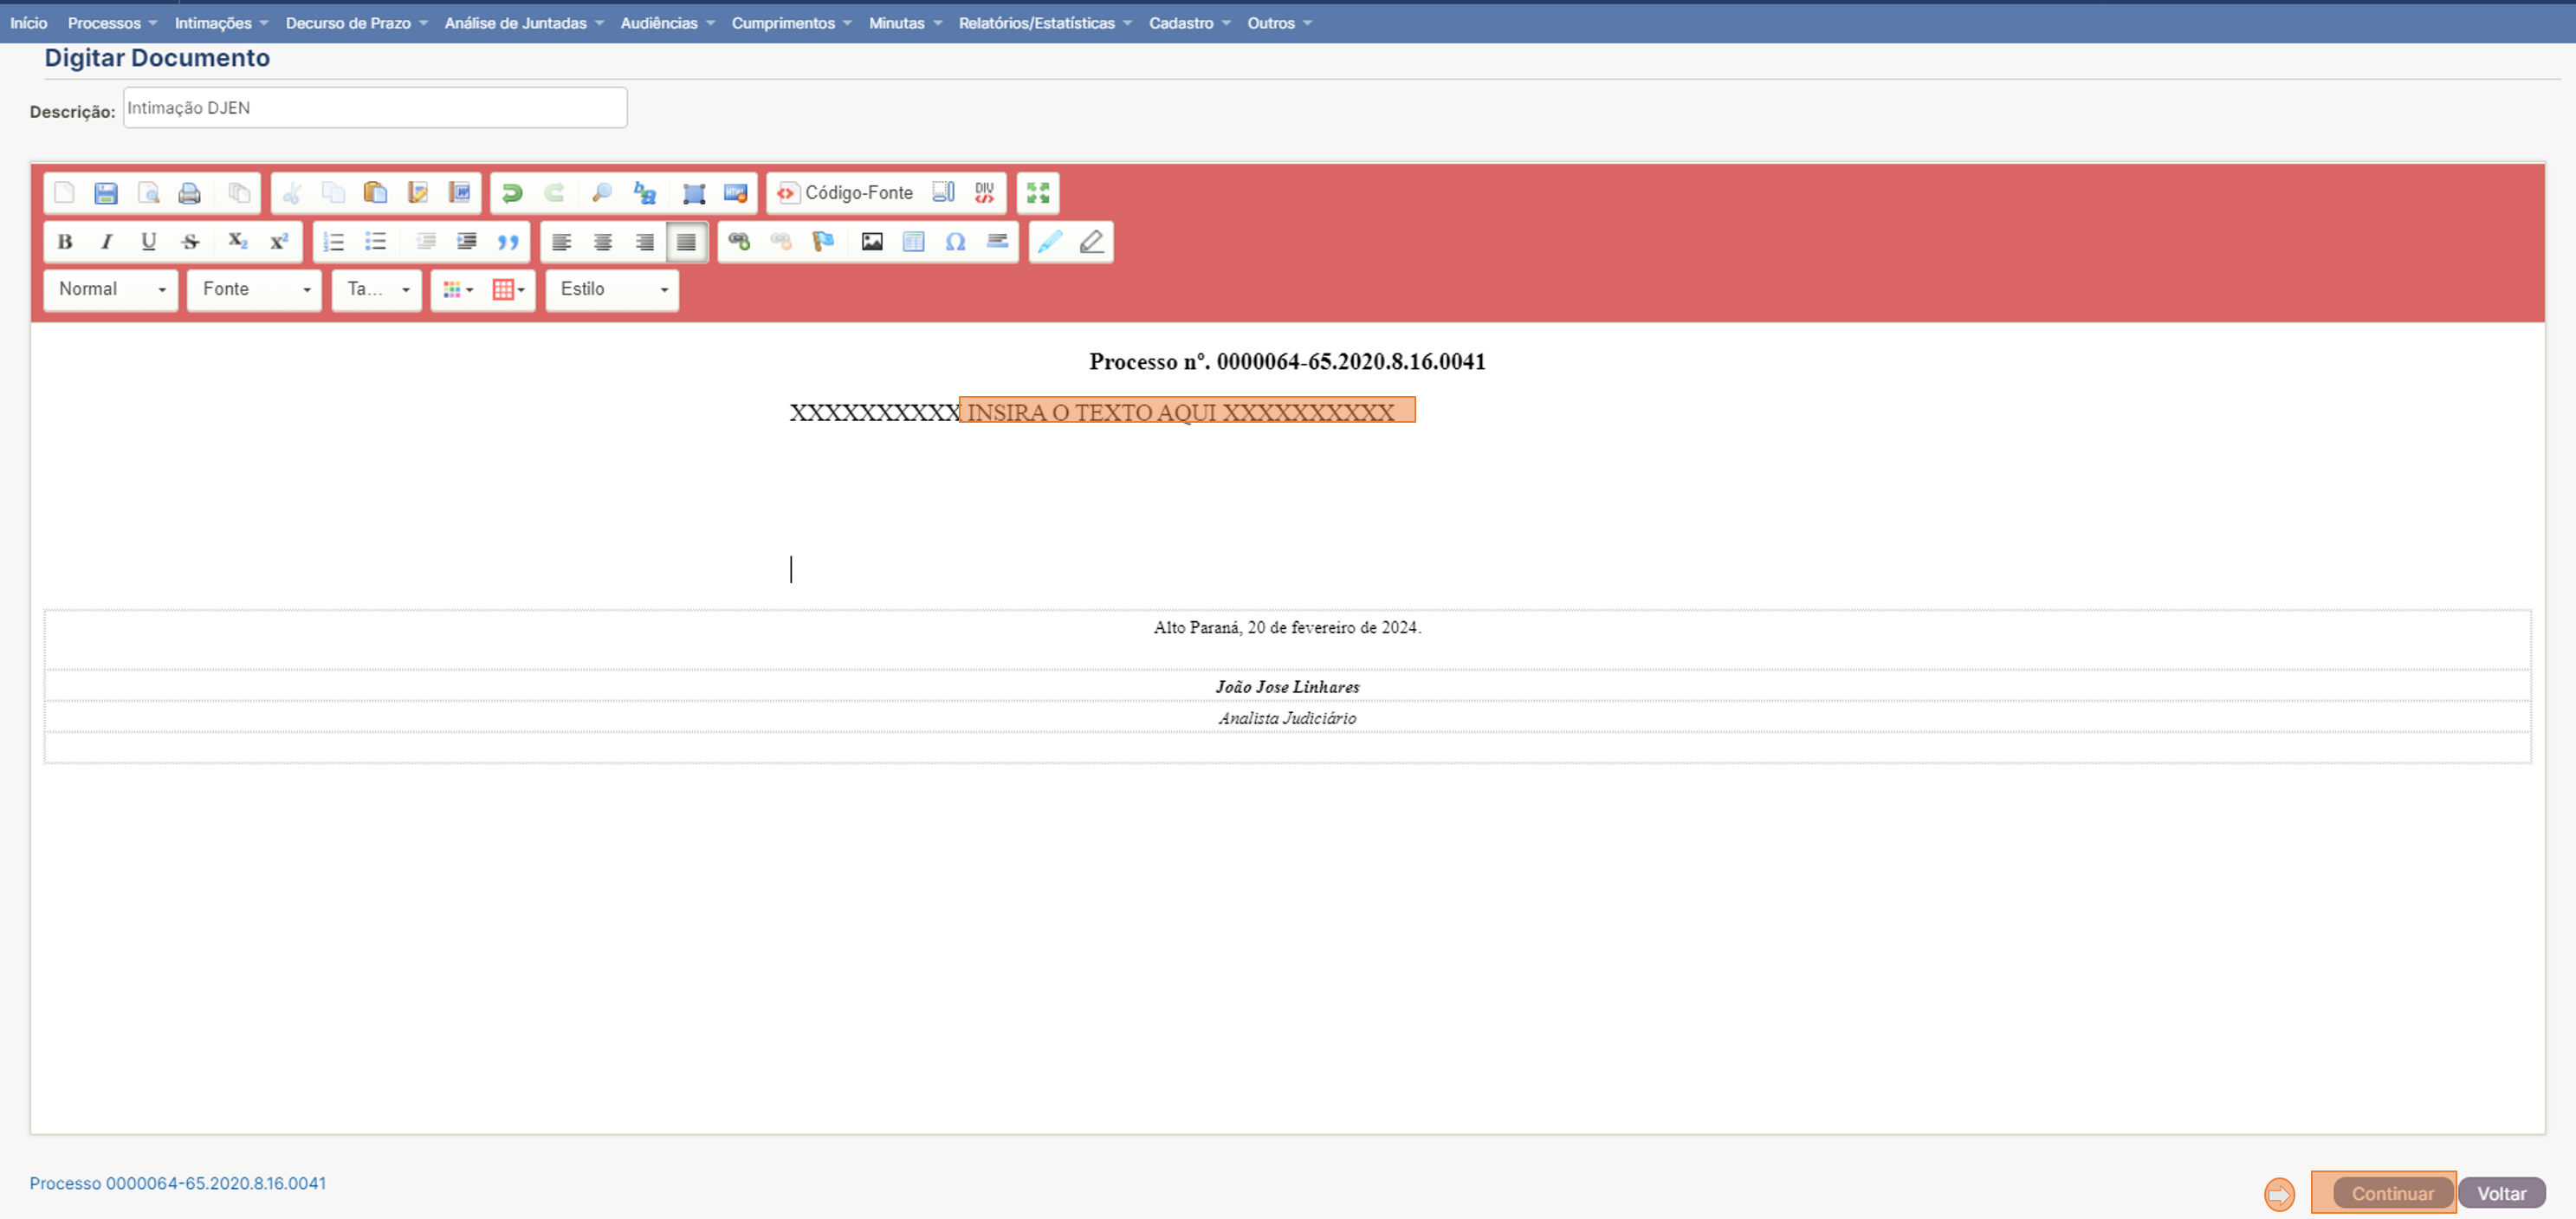
Task: Open the Replace text icon
Action: pos(645,193)
